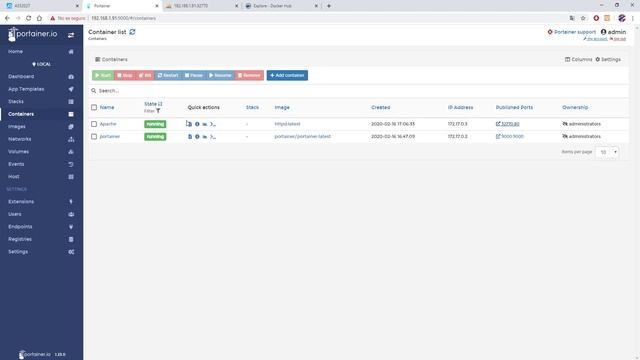Screen dimensions: 640x360
Task: Switch to the Explore Docker Hub browser tab
Action: (281, 6)
